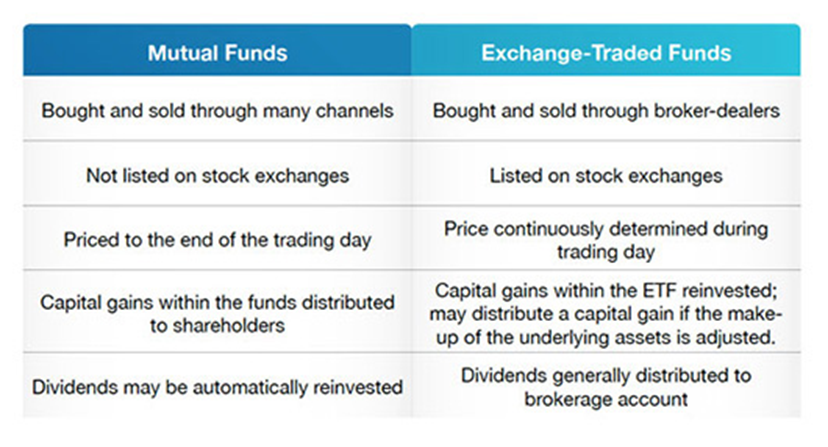Viewport: 828px width, 447px height.
Task: Select the "Bought and sold through many channels" cell
Action: (217, 110)
